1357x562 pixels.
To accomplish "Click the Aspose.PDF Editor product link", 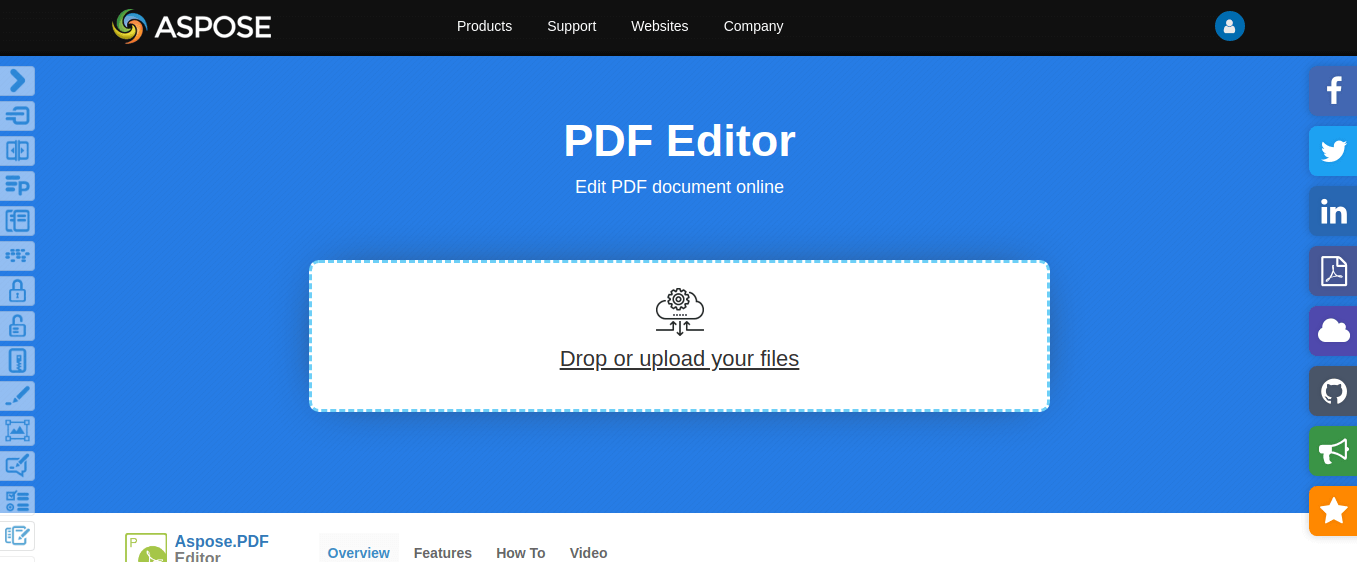I will point(221,548).
